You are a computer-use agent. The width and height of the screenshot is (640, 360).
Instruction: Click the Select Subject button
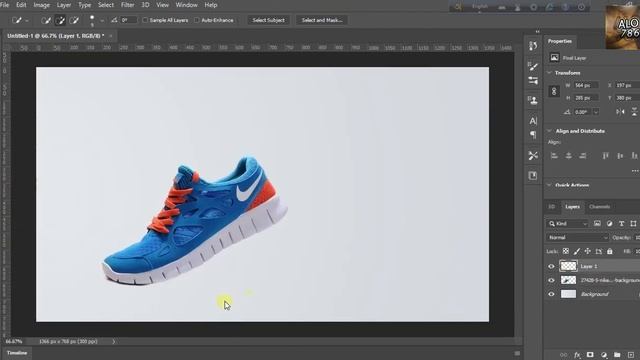pyautogui.click(x=269, y=20)
